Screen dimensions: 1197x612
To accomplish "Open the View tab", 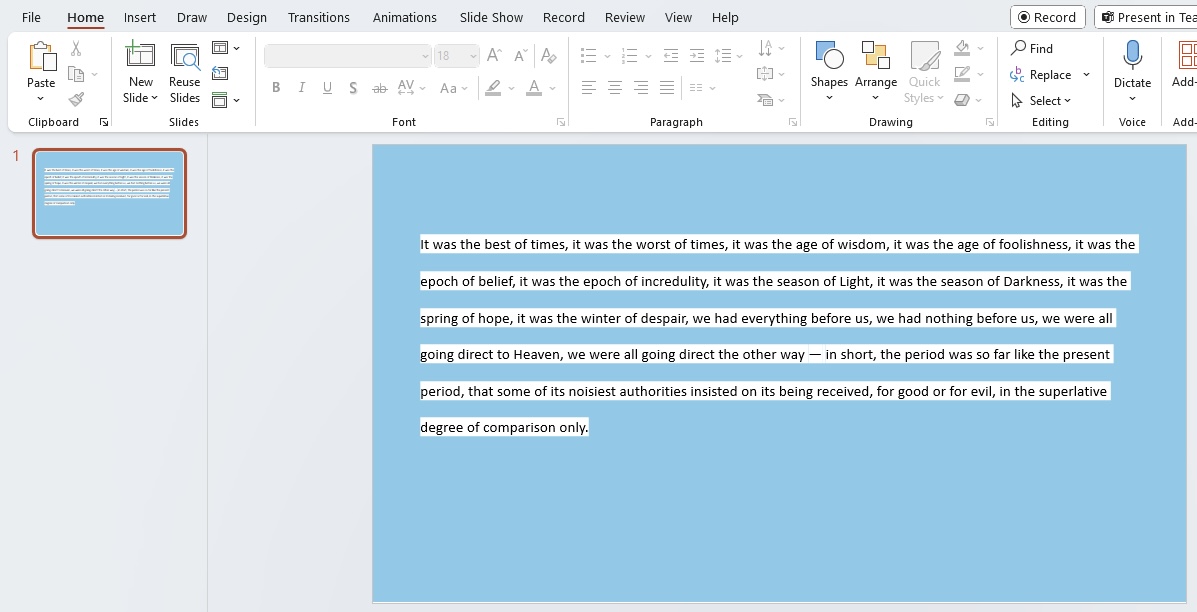I will [678, 17].
